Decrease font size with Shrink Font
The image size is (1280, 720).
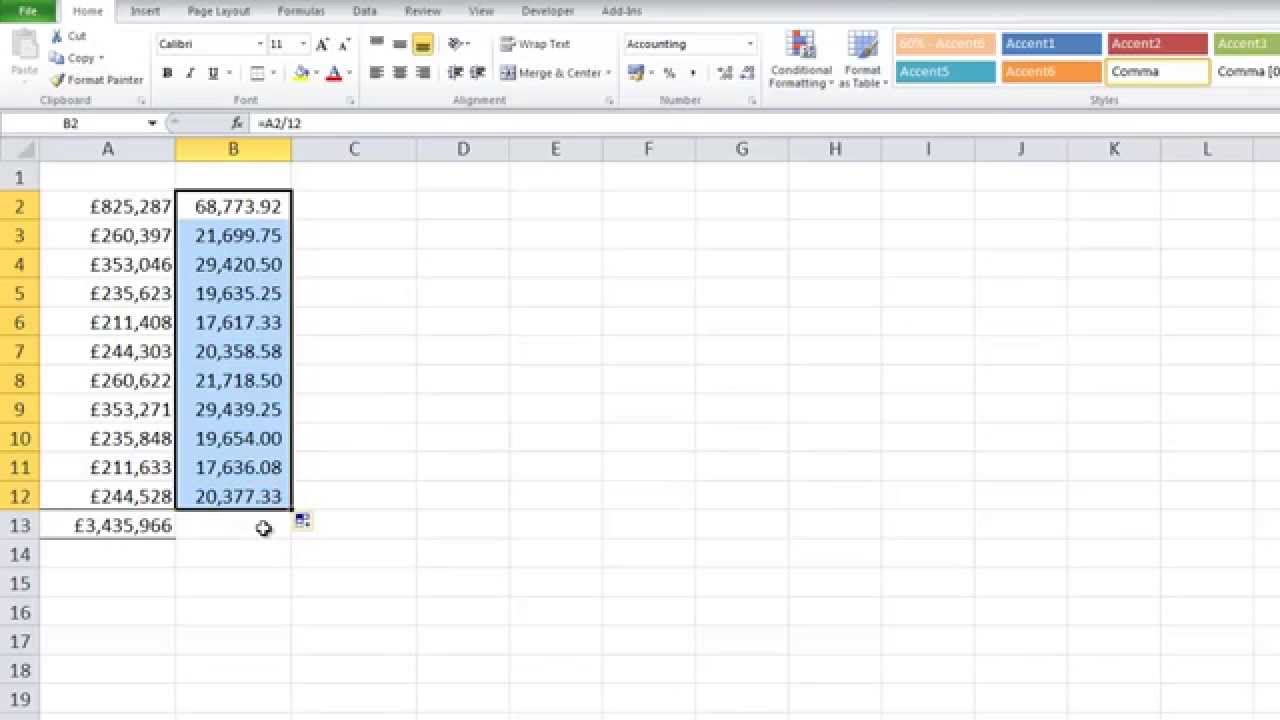(345, 44)
